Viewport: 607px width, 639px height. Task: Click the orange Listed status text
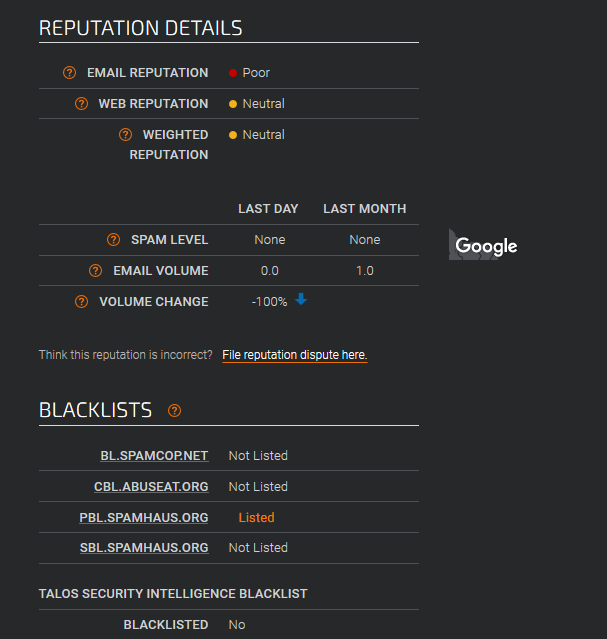(x=256, y=518)
